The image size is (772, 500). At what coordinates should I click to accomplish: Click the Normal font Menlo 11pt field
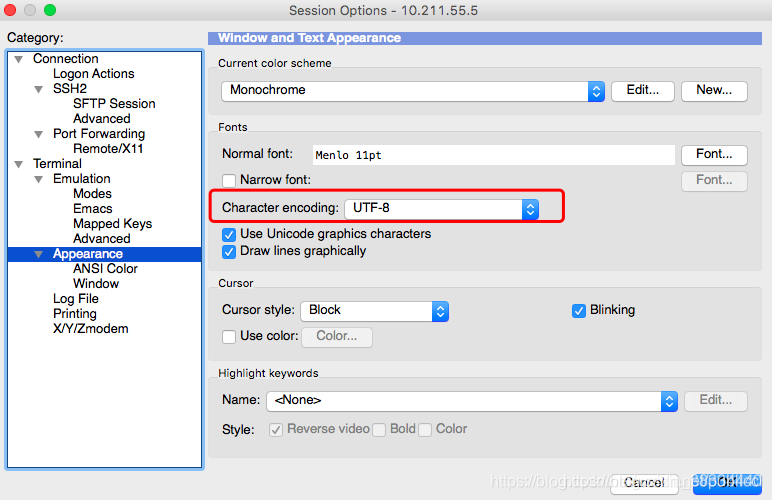493,155
